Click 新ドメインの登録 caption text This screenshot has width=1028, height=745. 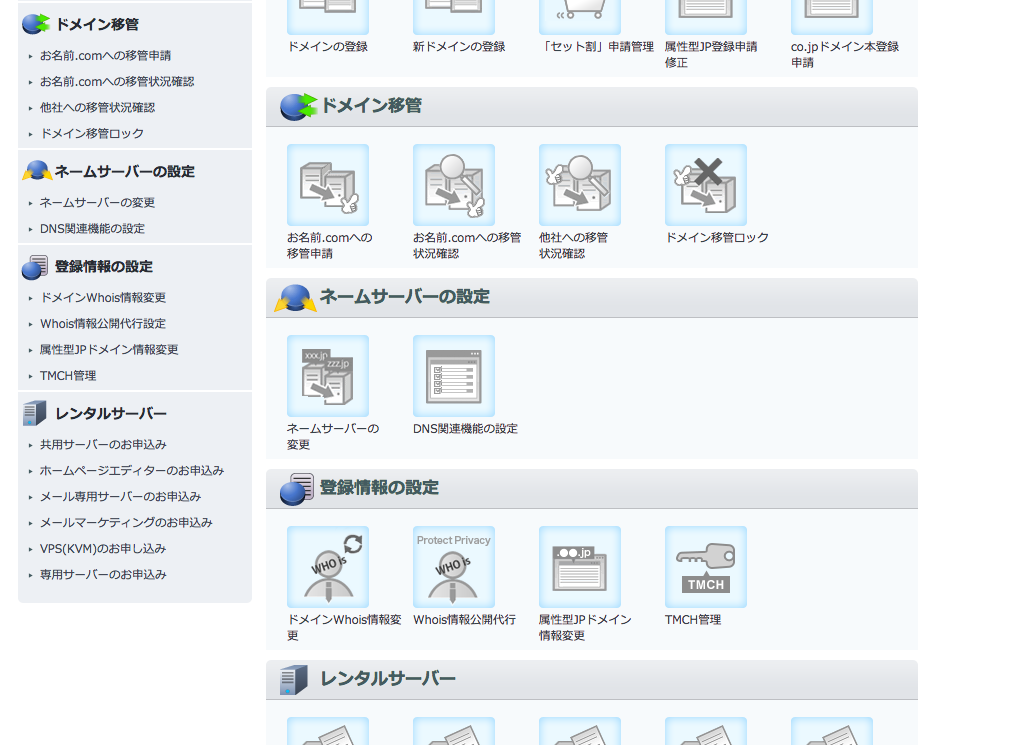(459, 47)
